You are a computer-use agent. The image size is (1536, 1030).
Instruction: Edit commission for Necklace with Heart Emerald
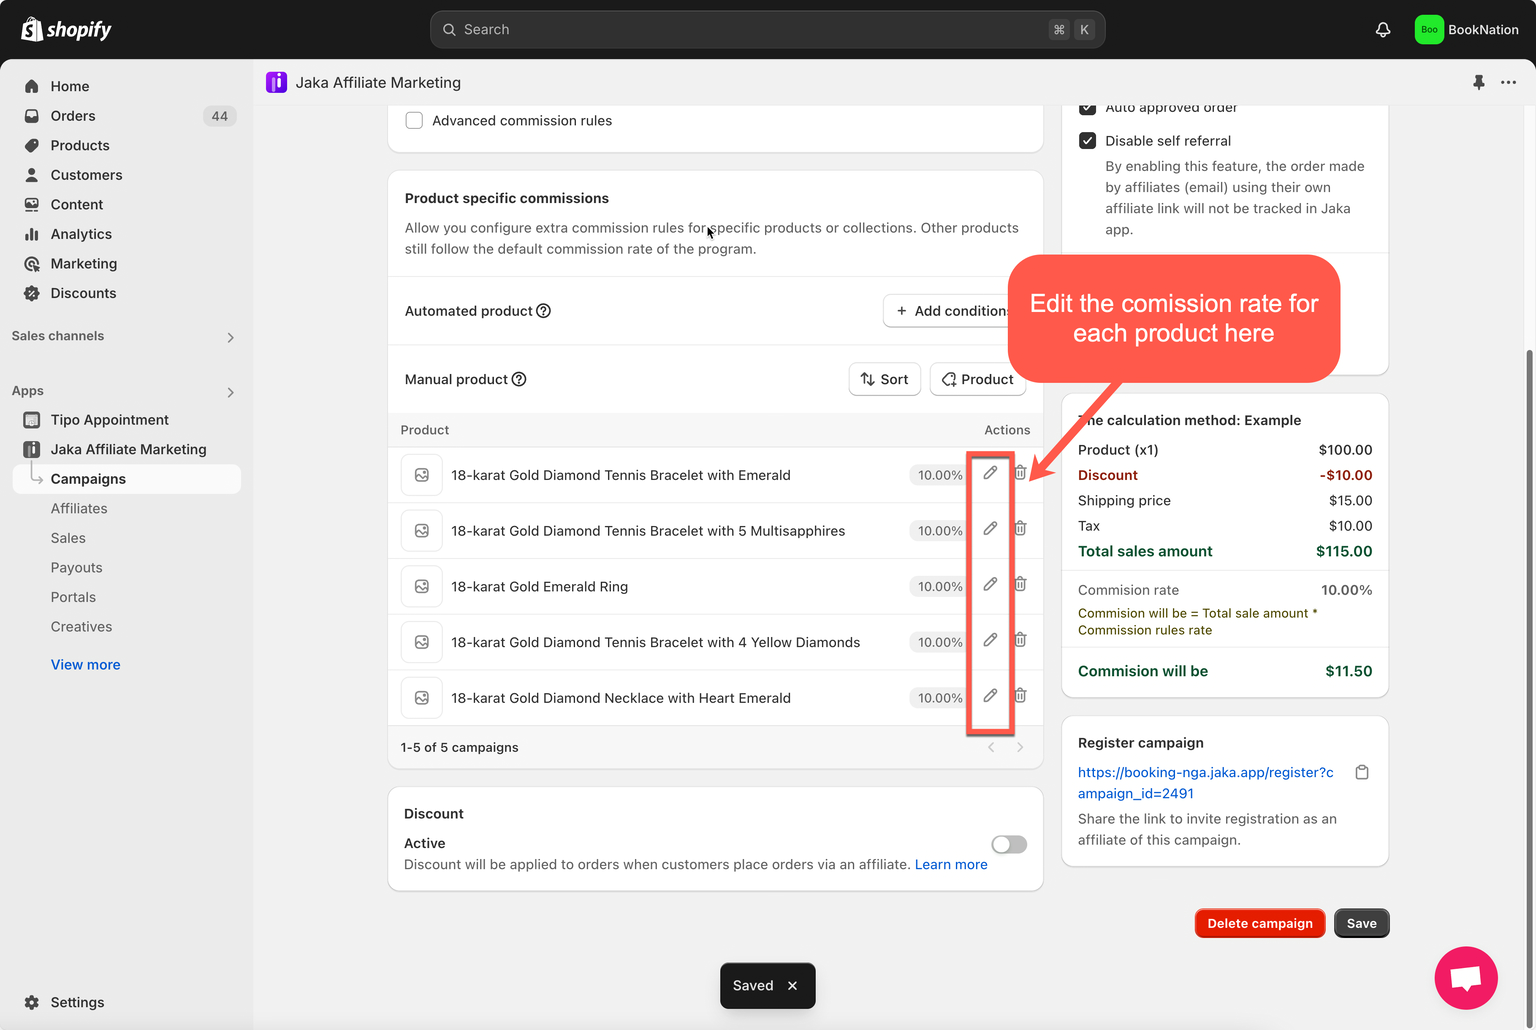990,696
